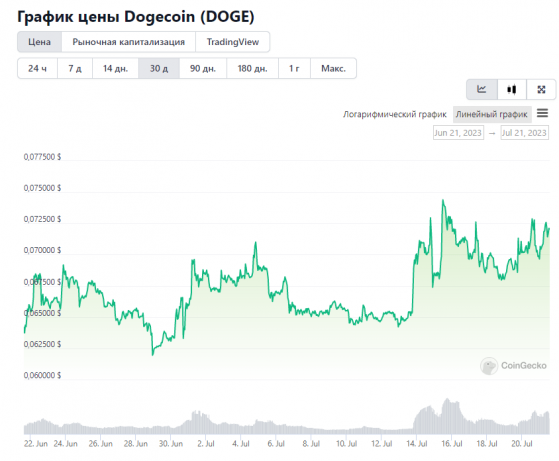
Task: Click the 0,077500 $ axis label
Action: [x=42, y=157]
